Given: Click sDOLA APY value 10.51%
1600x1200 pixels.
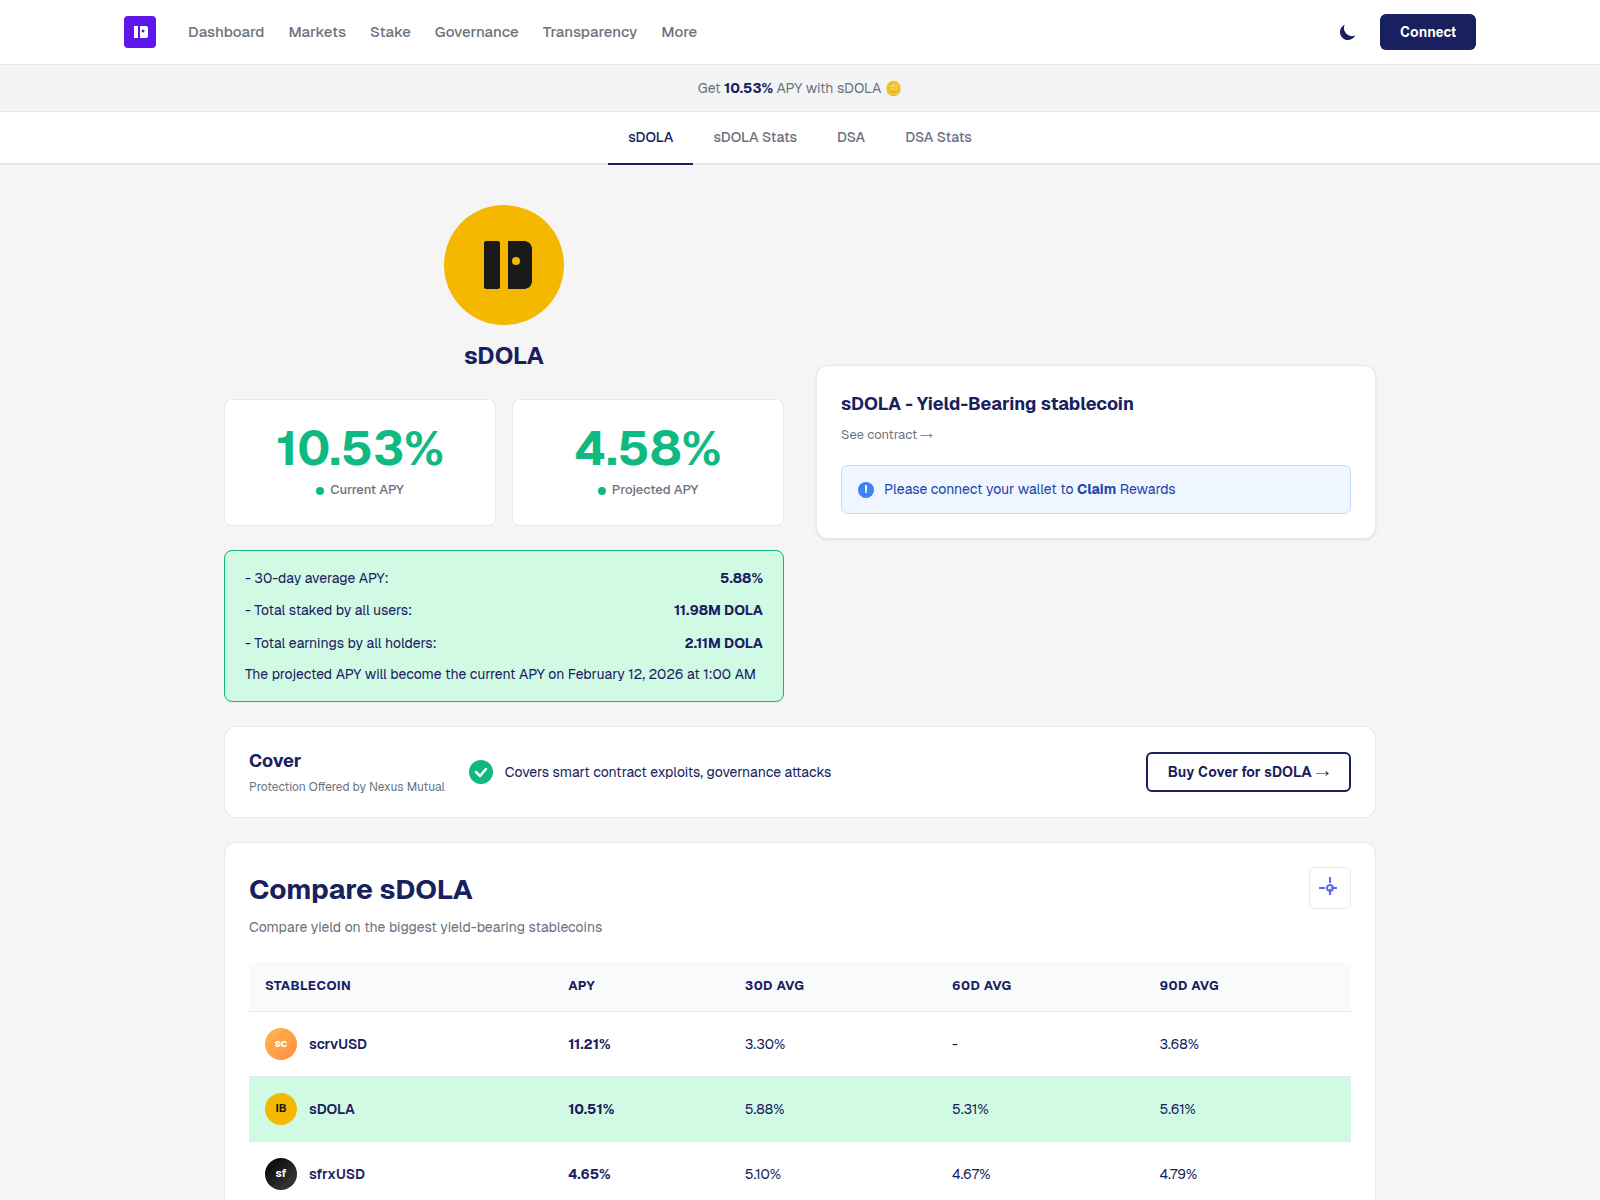Looking at the screenshot, I should point(591,1109).
